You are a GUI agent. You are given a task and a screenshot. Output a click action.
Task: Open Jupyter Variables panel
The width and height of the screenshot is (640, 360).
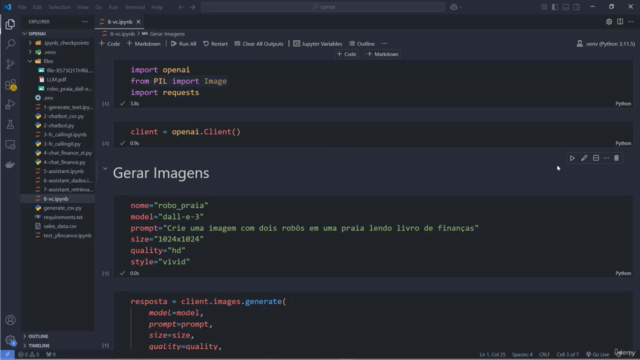[318, 44]
